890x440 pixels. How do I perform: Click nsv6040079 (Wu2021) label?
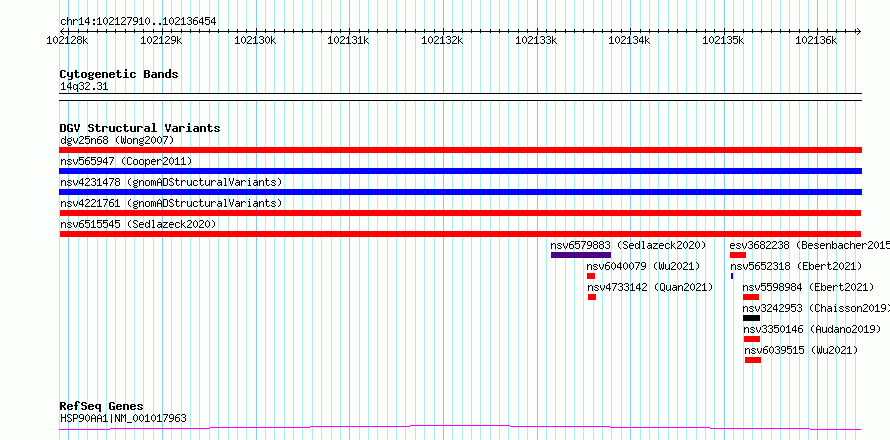coord(644,266)
